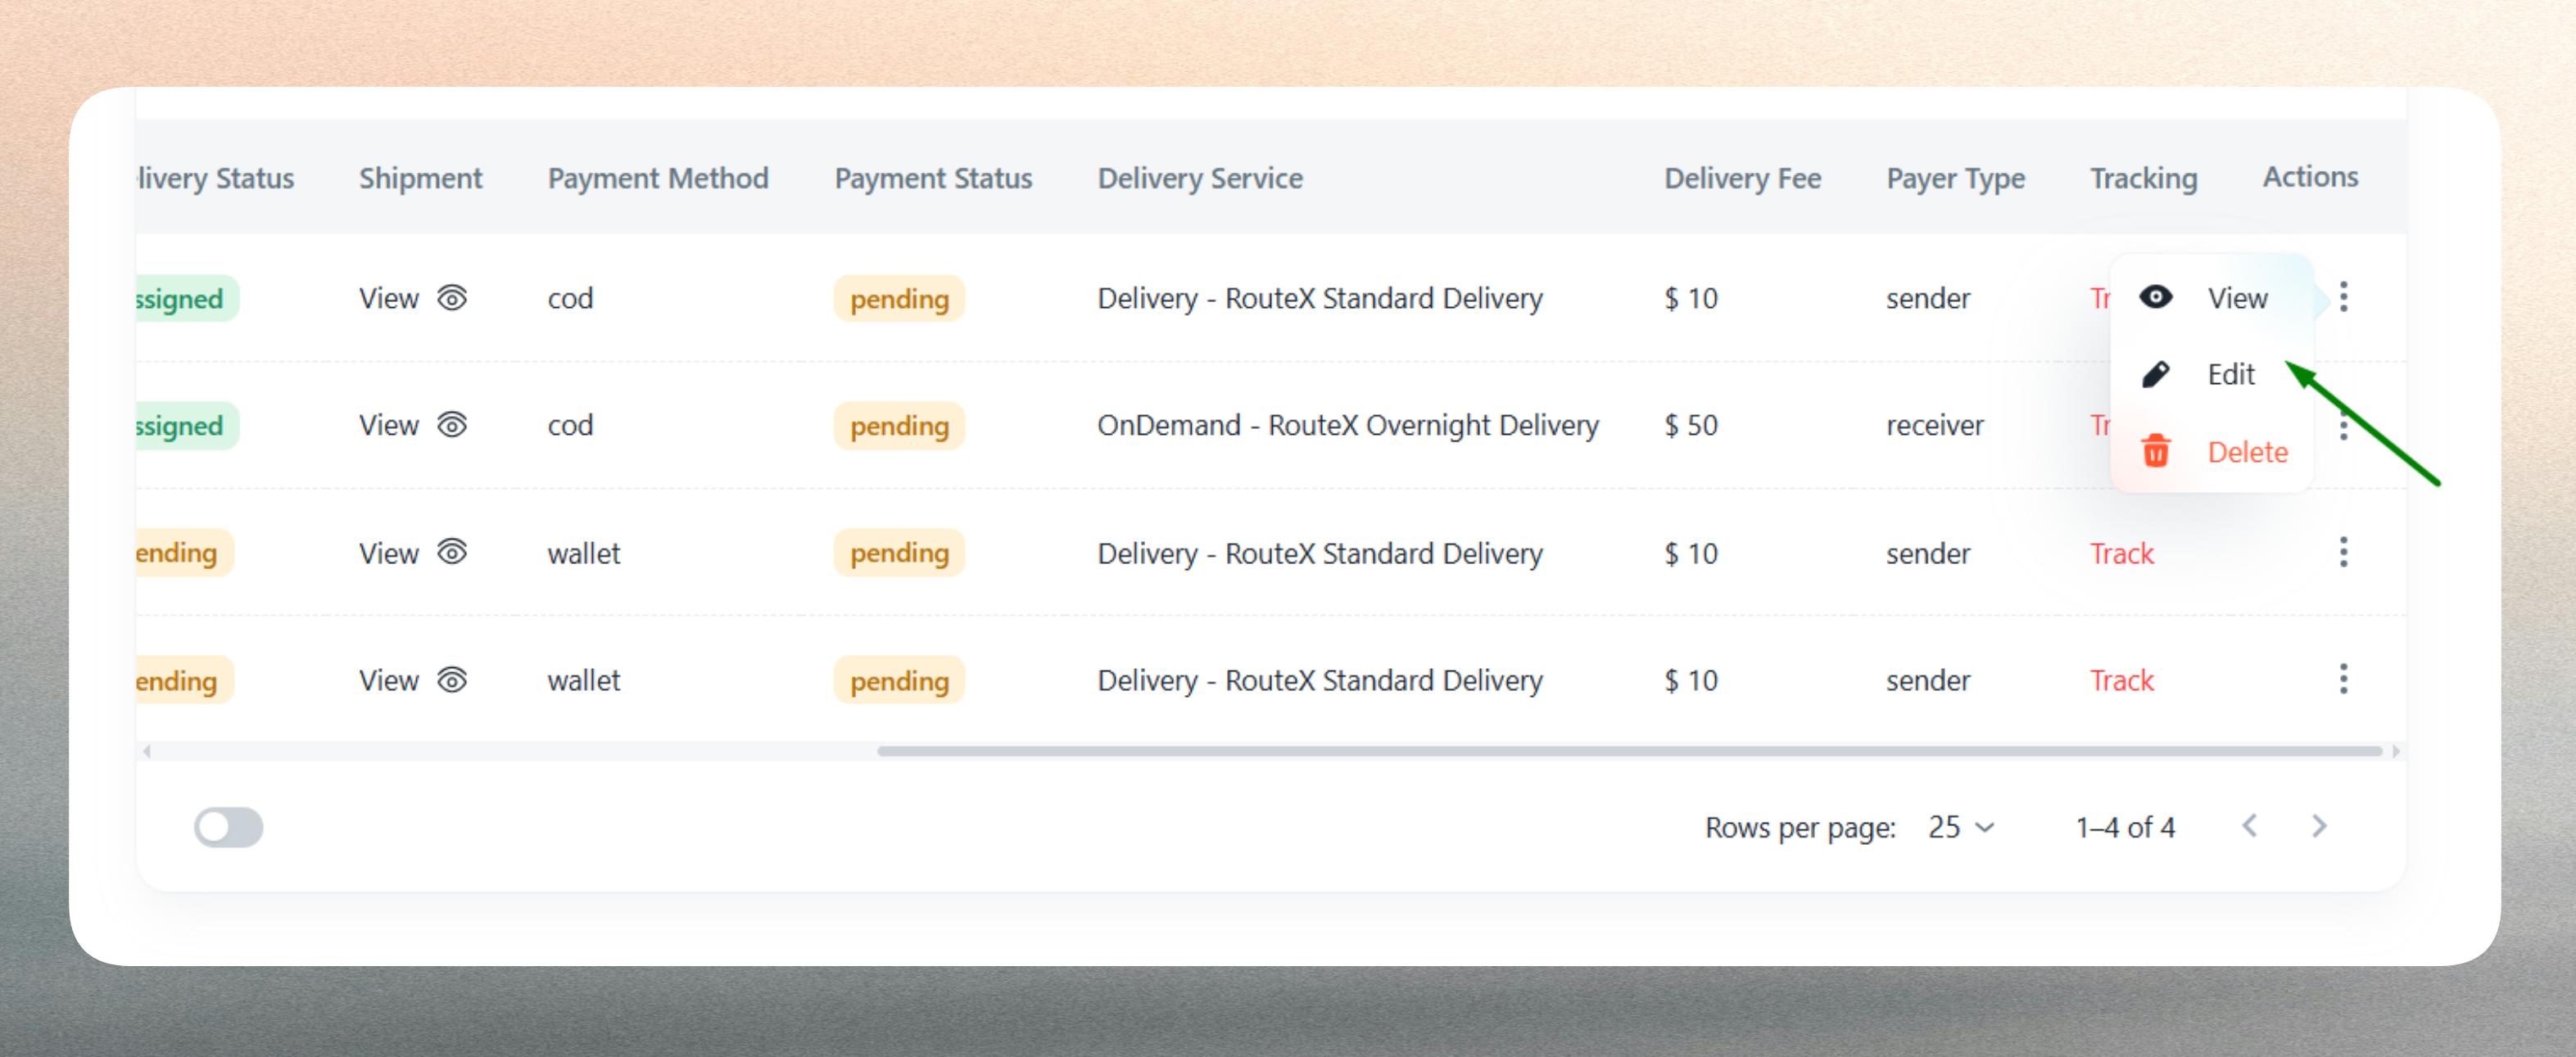The height and width of the screenshot is (1057, 2576).
Task: Select Edit from the open context menu
Action: pyautogui.click(x=2231, y=374)
